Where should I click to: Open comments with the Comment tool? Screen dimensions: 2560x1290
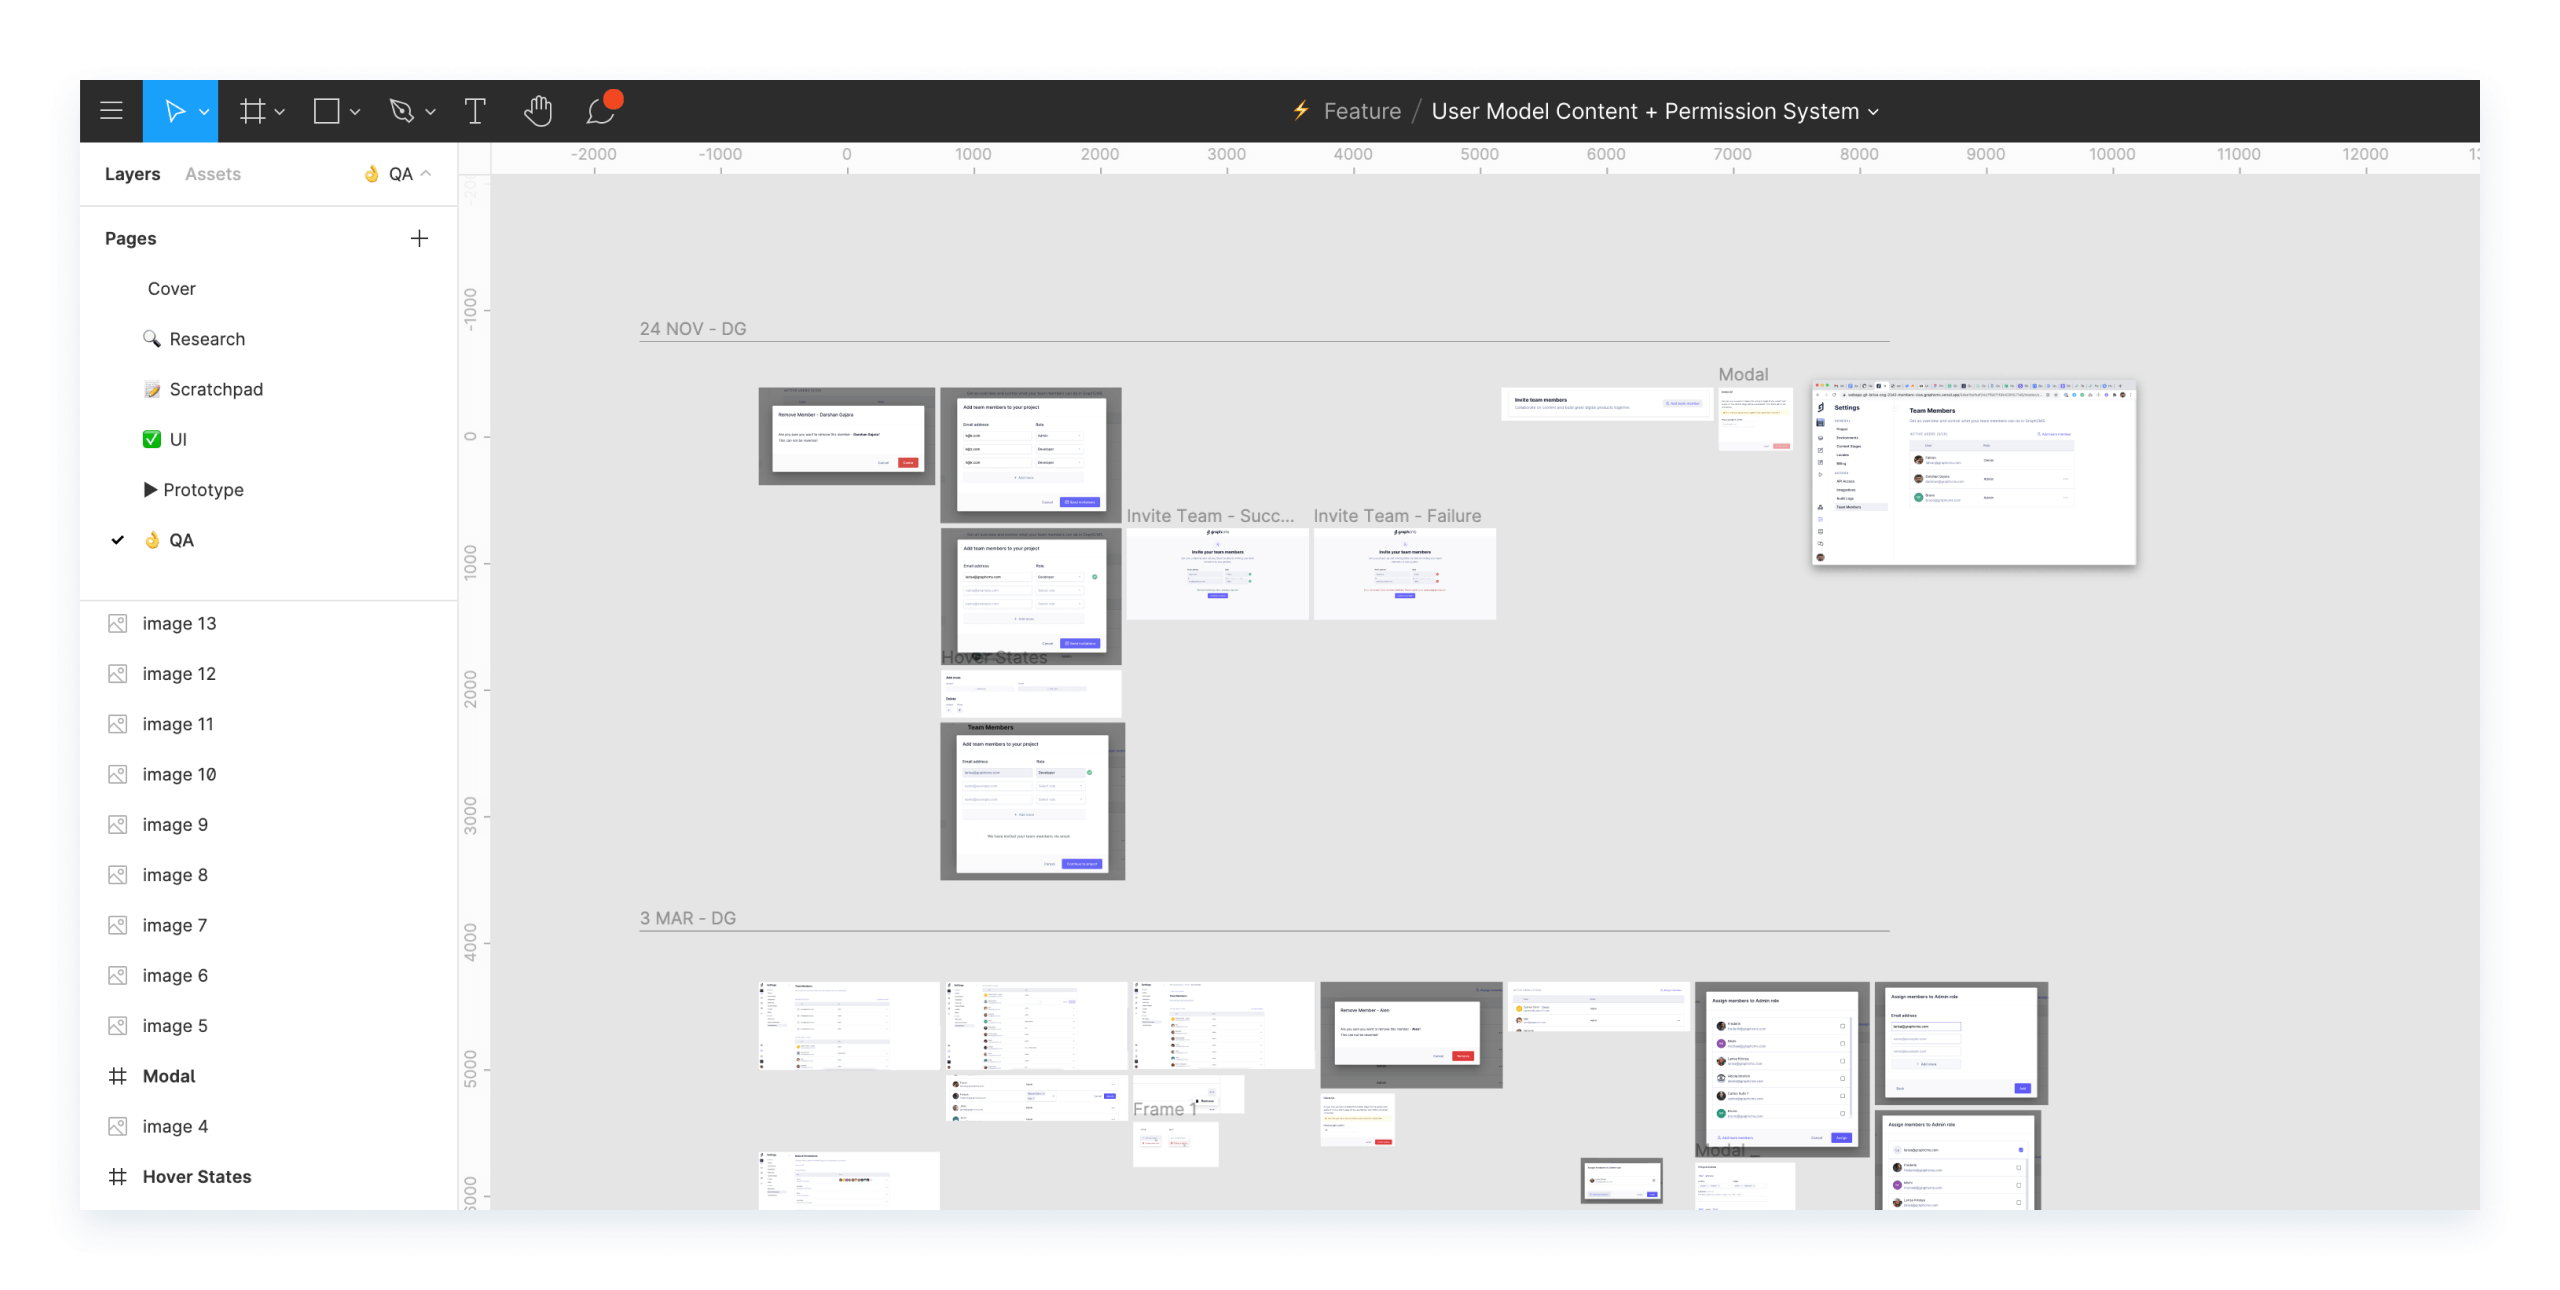[x=600, y=113]
